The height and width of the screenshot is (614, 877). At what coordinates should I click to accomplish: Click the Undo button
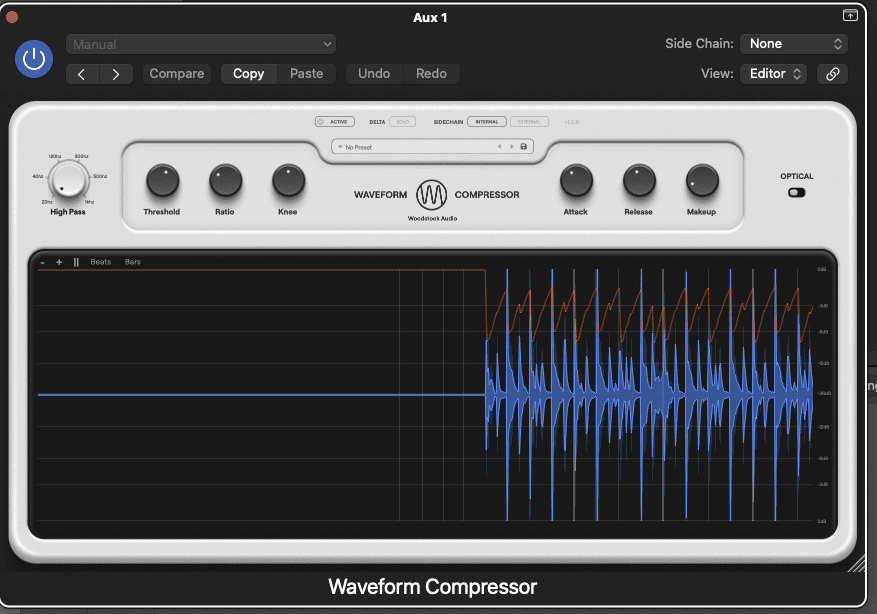(374, 74)
